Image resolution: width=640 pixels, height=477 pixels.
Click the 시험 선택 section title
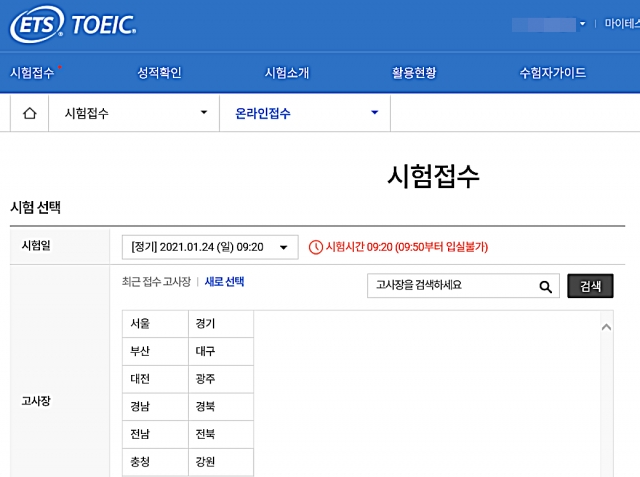click(x=36, y=207)
